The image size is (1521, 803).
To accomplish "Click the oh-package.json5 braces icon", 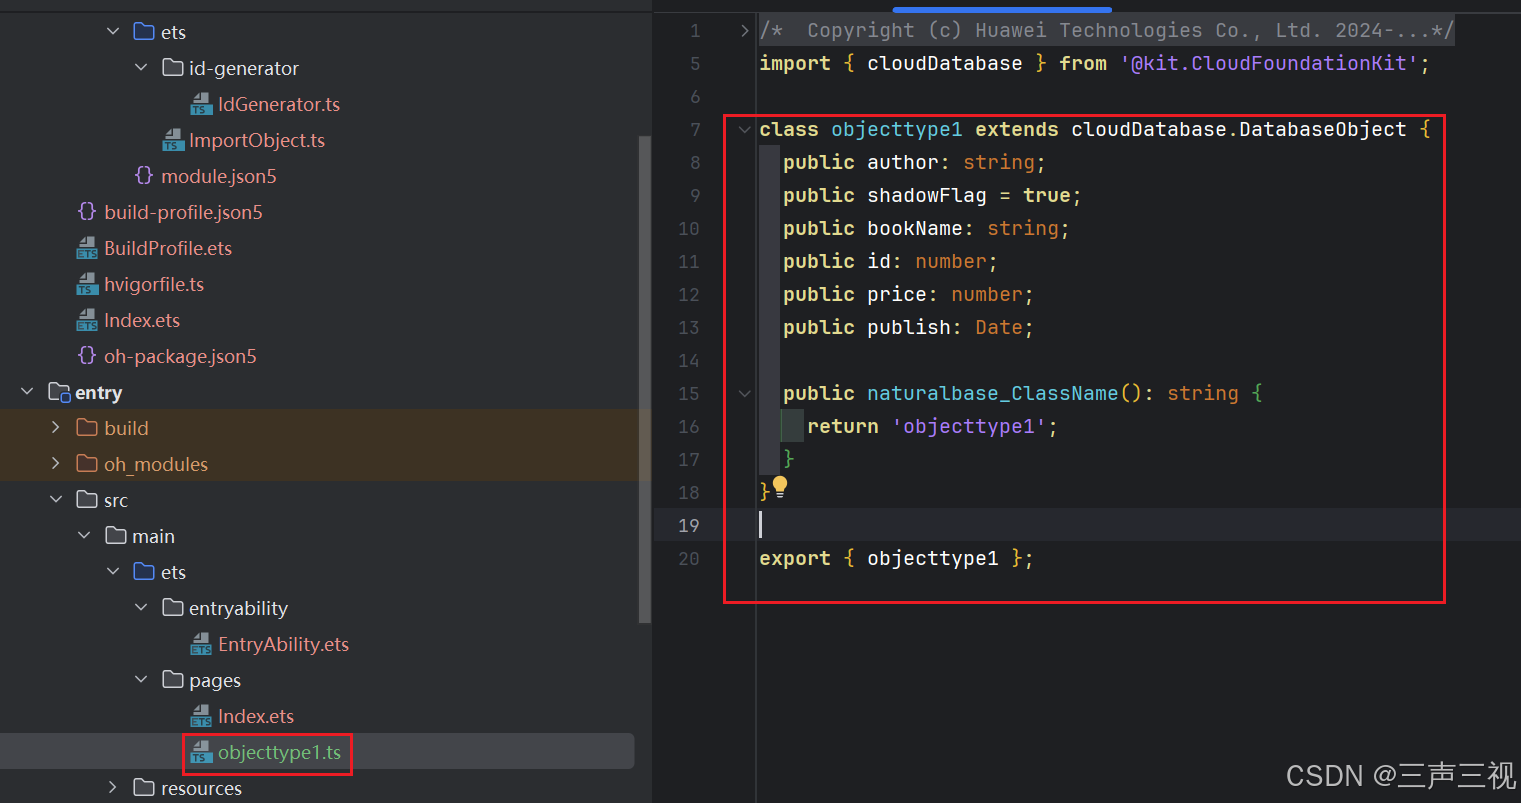I will 87,356.
